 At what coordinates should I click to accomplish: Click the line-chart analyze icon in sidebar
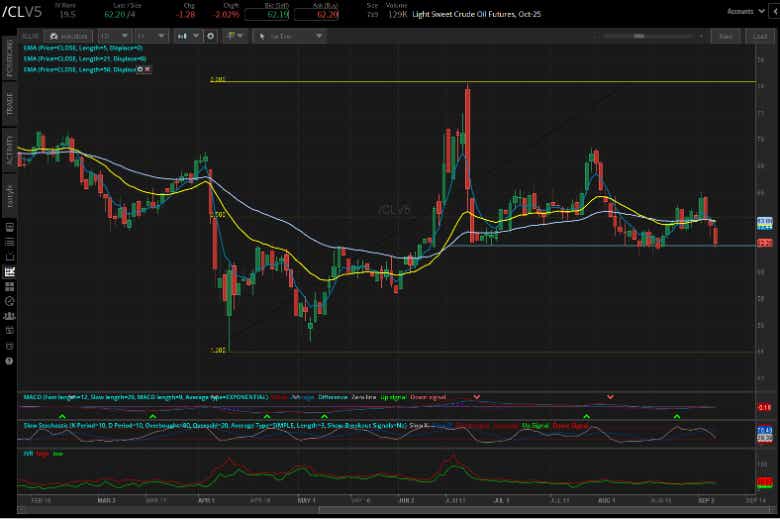[9, 257]
